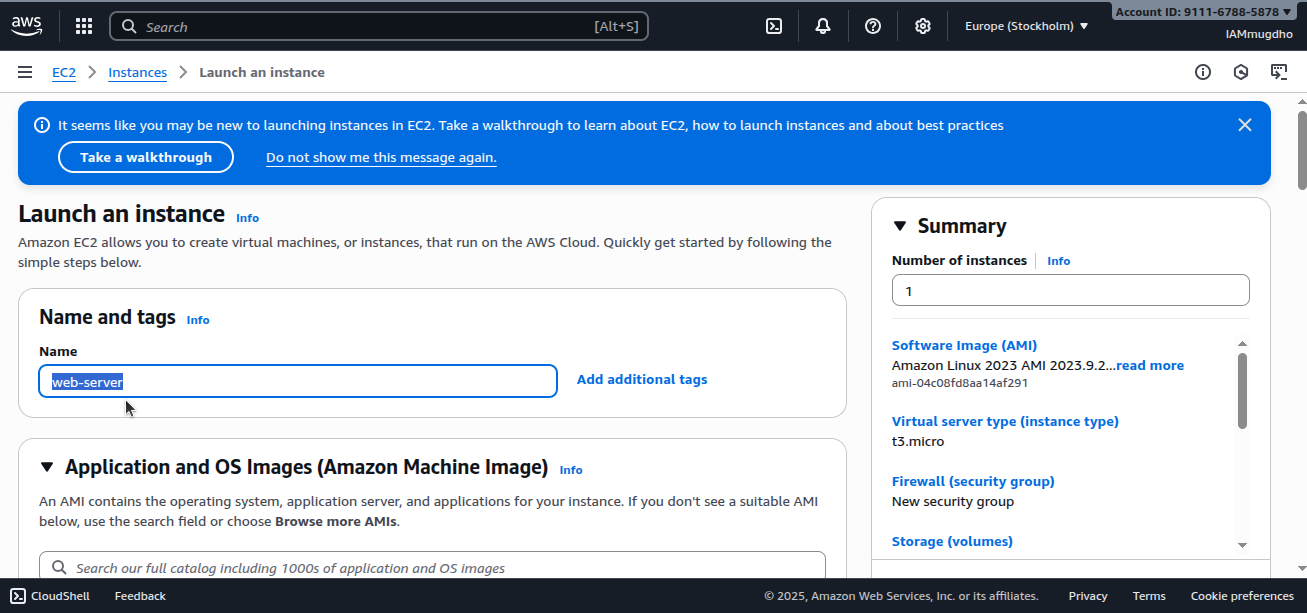Toggle the side navigation hamburger menu
The height and width of the screenshot is (613, 1307).
point(25,72)
